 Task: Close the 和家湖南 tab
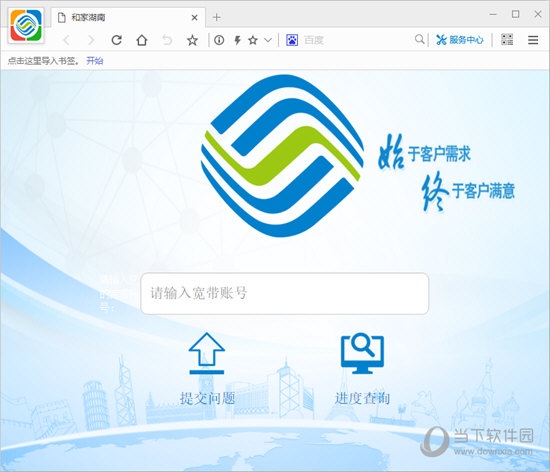point(194,18)
